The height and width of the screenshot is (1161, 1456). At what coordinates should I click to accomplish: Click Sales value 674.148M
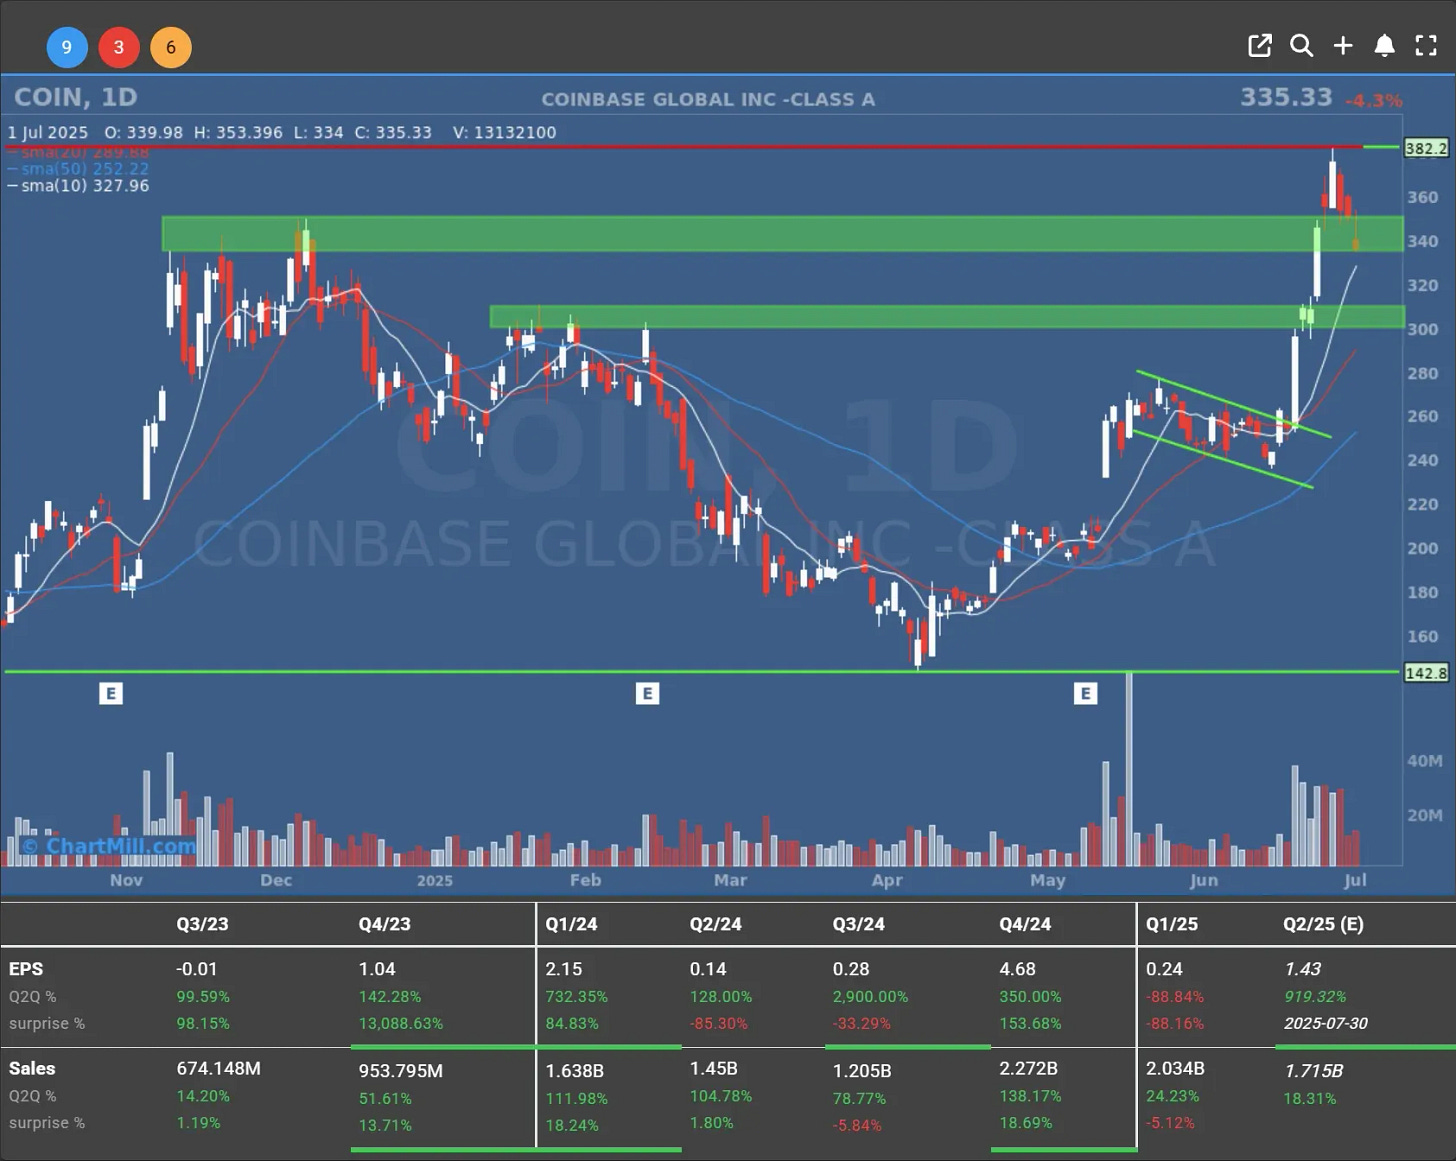point(218,1069)
